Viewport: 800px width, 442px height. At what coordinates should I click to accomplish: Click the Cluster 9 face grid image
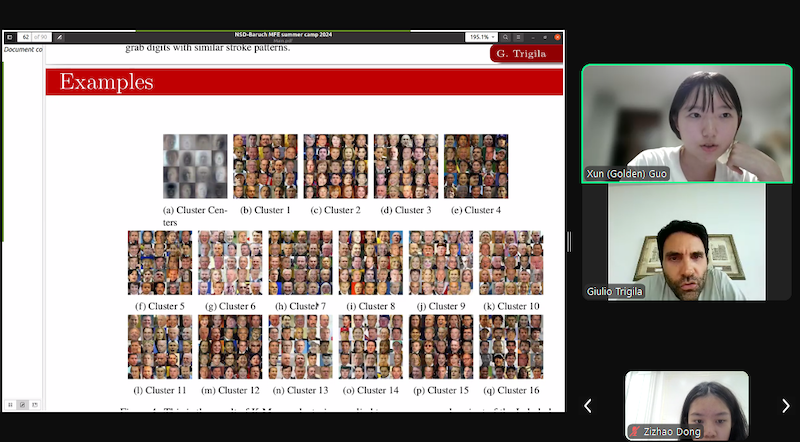tap(441, 263)
